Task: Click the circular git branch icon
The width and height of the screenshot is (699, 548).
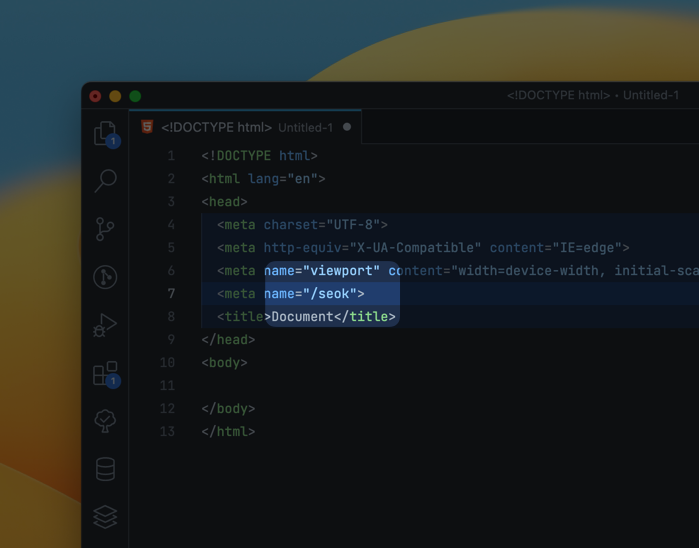Action: coord(105,277)
